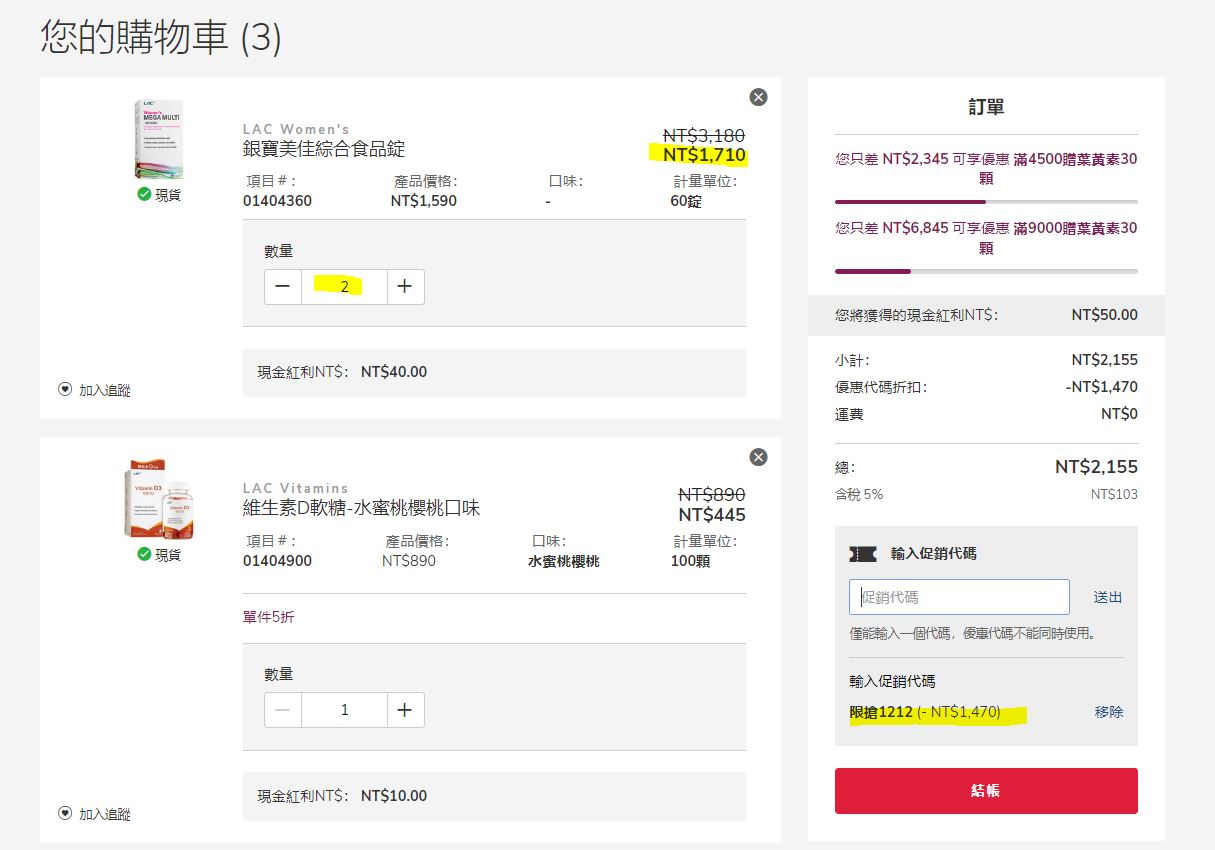Select the discounted price NT$445
The width and height of the screenshot is (1215, 850).
pyautogui.click(x=712, y=515)
